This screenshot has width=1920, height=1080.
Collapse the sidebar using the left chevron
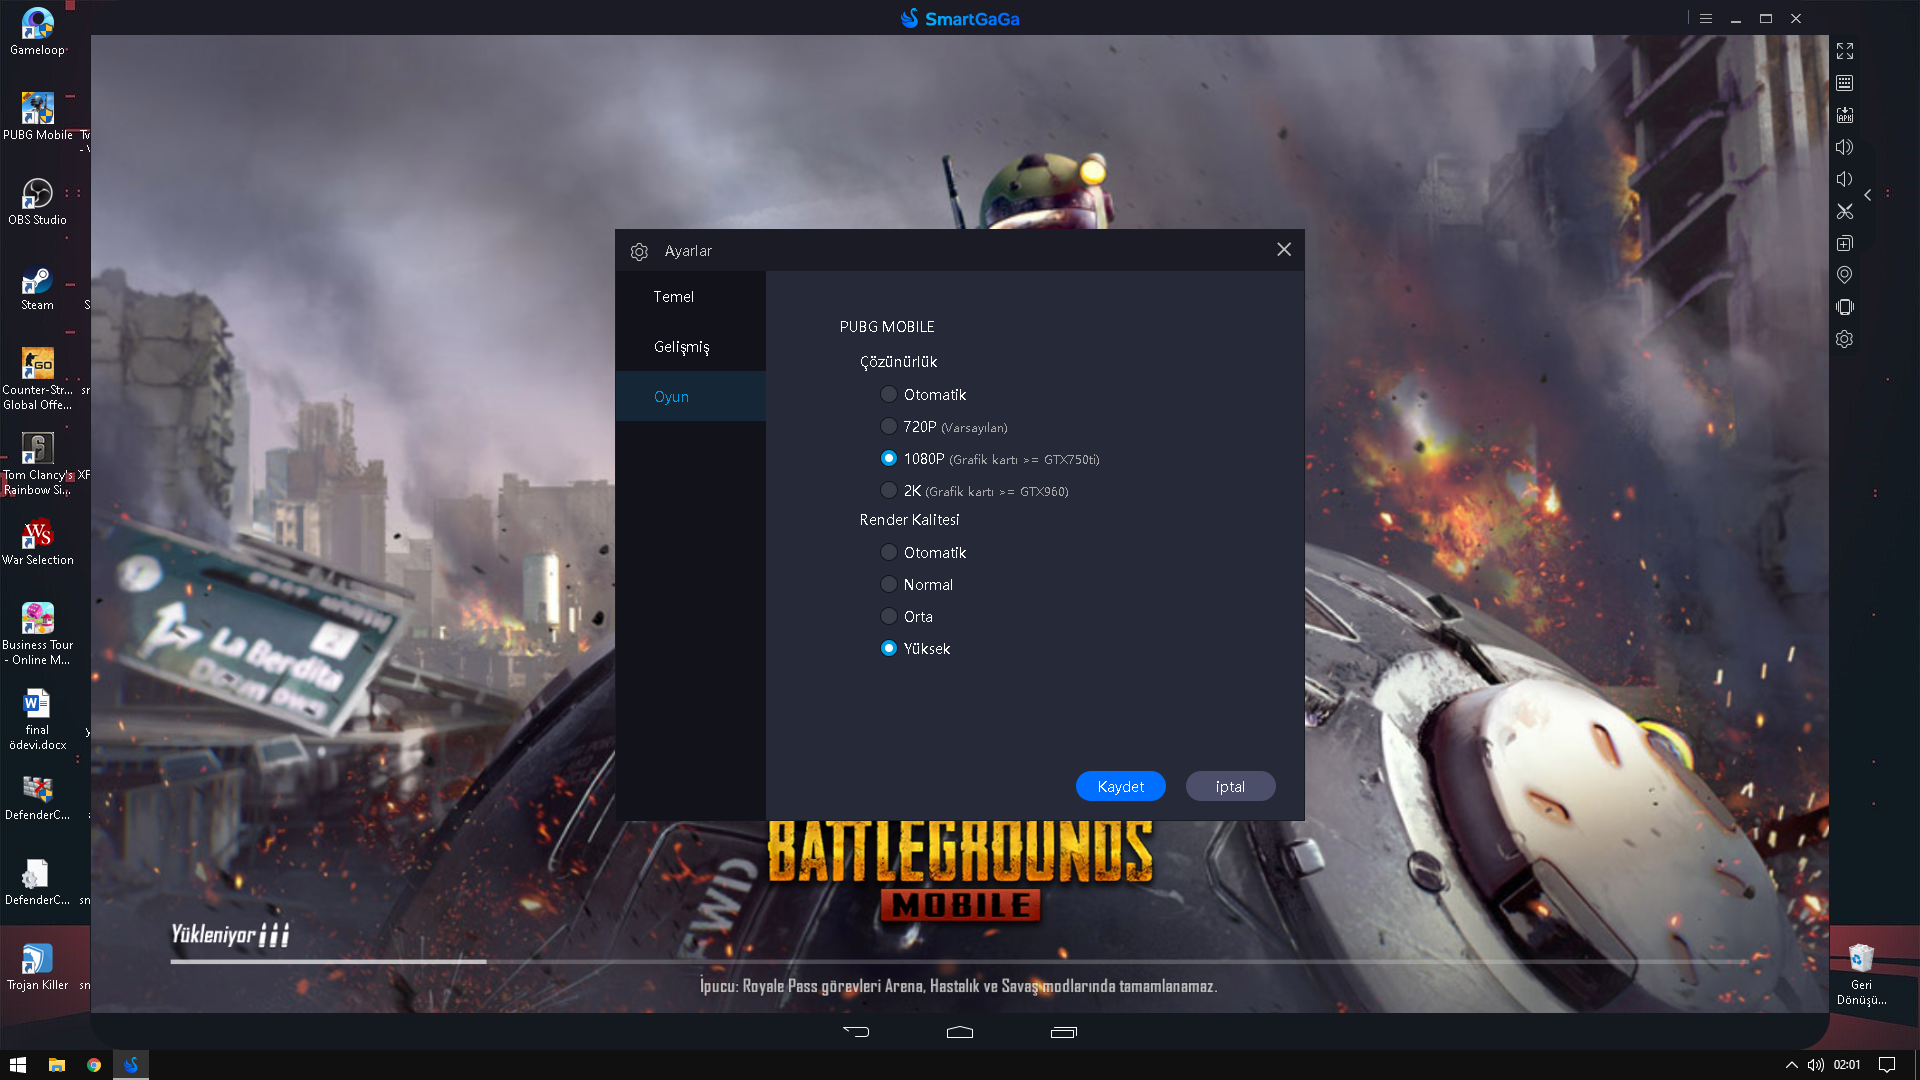coord(1867,195)
